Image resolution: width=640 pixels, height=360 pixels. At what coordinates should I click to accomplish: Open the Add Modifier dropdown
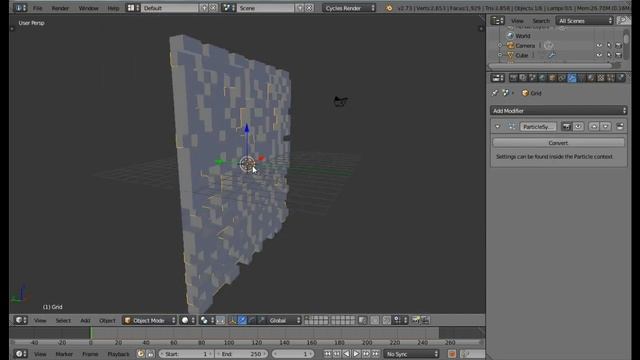click(558, 111)
